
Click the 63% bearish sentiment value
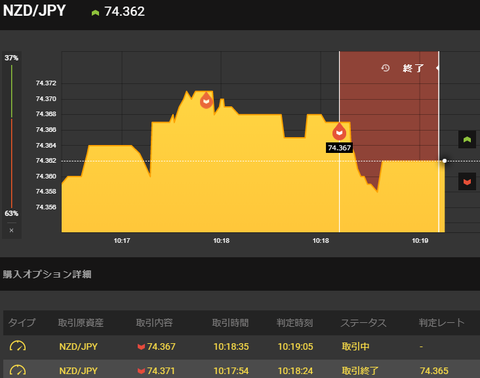[x=11, y=213]
